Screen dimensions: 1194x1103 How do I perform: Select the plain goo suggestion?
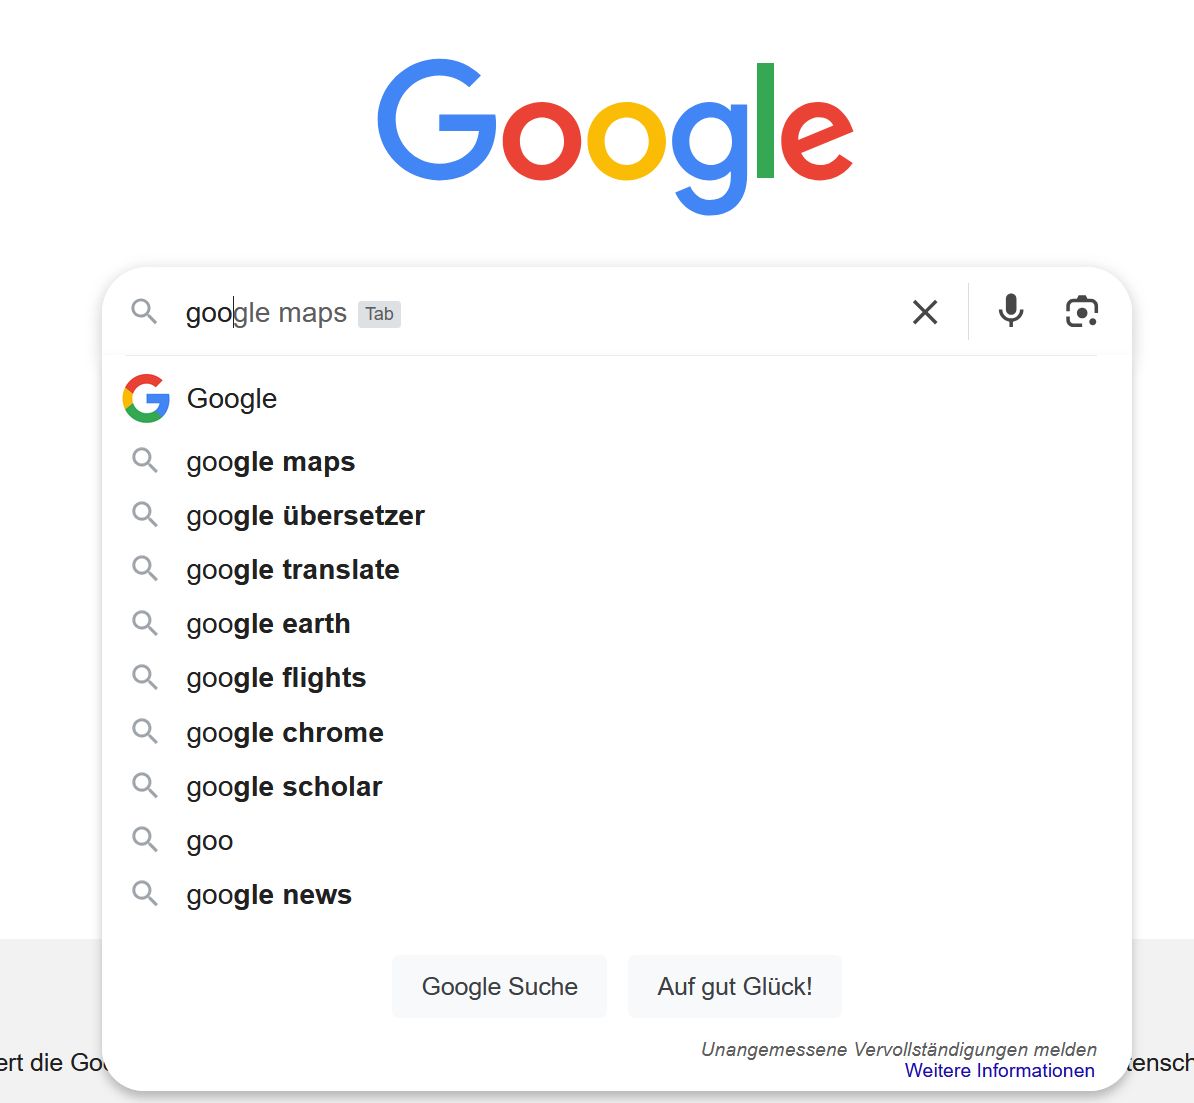click(x=210, y=841)
